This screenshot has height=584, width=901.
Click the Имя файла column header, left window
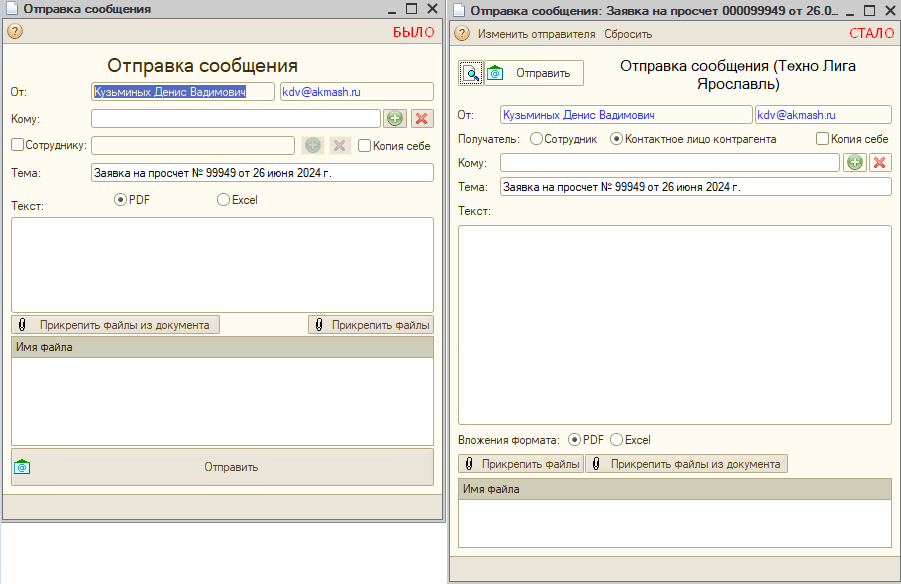[222, 347]
